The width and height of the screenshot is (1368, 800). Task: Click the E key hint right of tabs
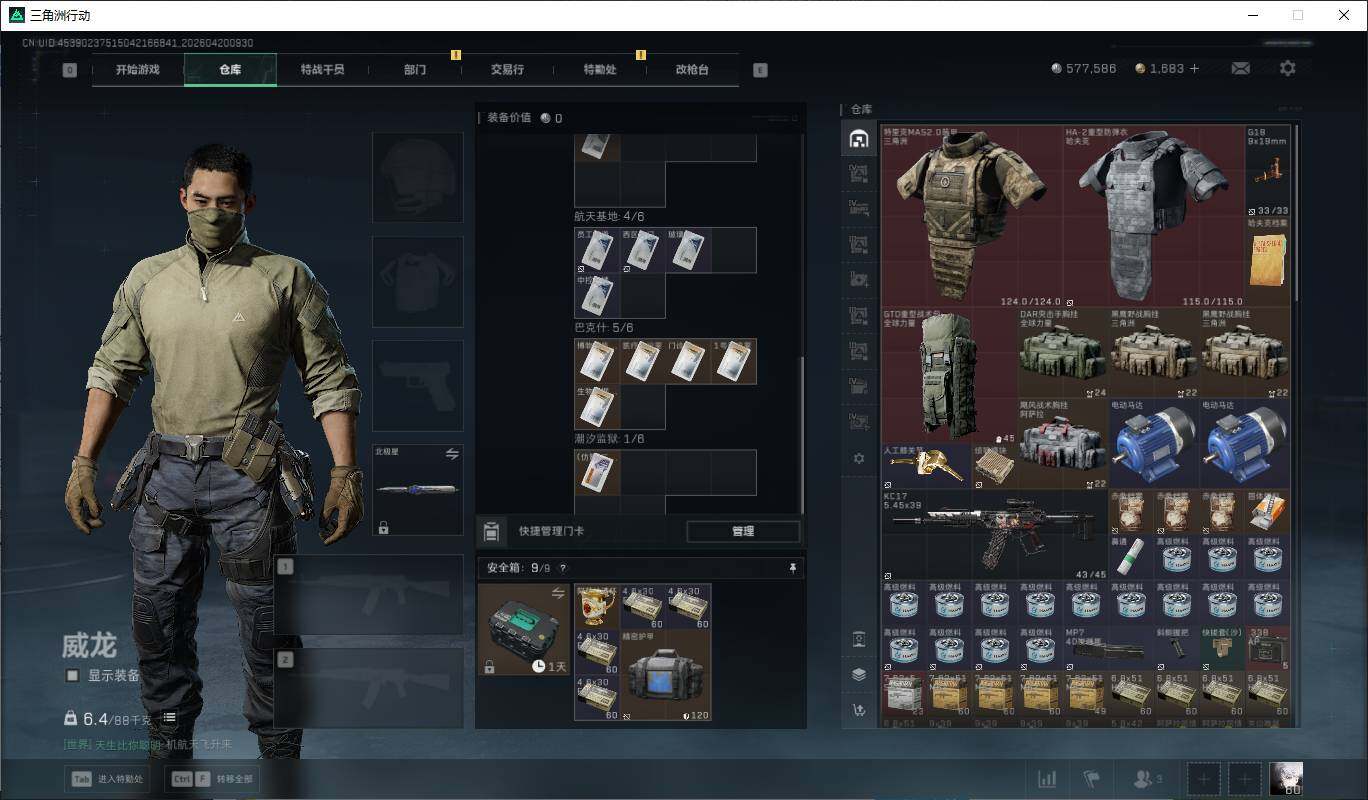pyautogui.click(x=760, y=70)
